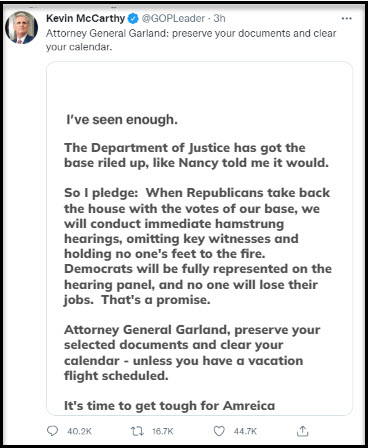Viewport: 368px width, 448px height.
Task: Click the "vacation flight scheduled" paragraph
Action: (x=192, y=353)
